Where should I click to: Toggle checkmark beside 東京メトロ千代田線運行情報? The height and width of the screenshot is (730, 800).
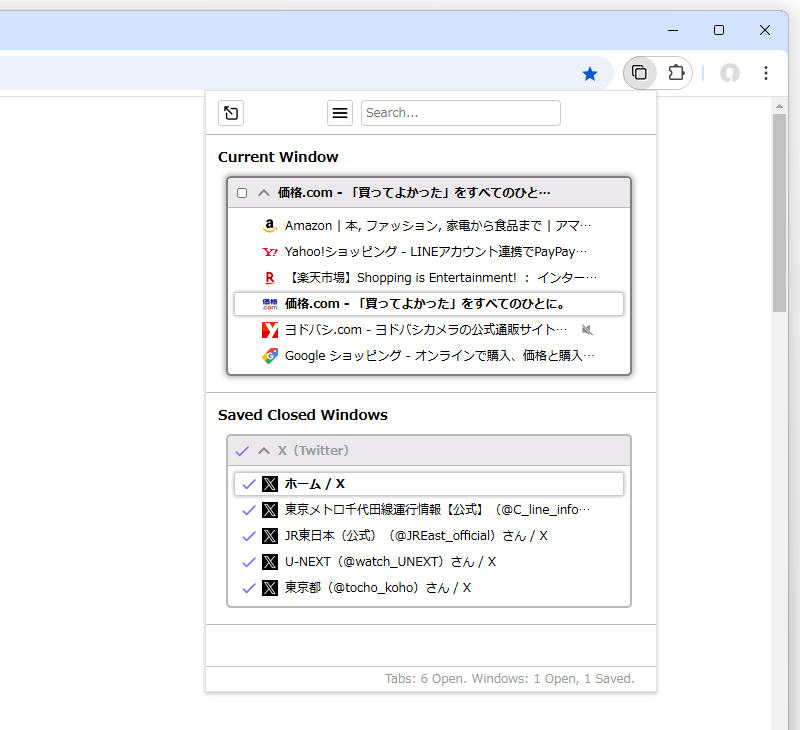click(x=248, y=510)
